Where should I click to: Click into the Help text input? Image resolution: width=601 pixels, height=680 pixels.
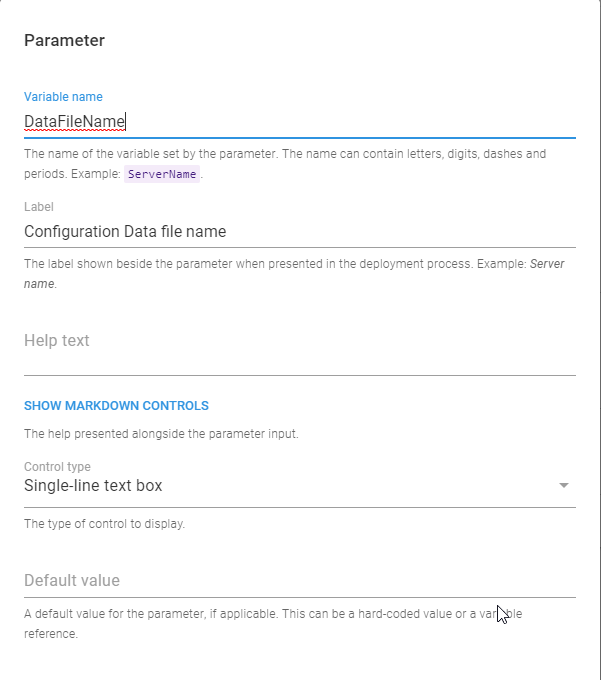coord(299,341)
